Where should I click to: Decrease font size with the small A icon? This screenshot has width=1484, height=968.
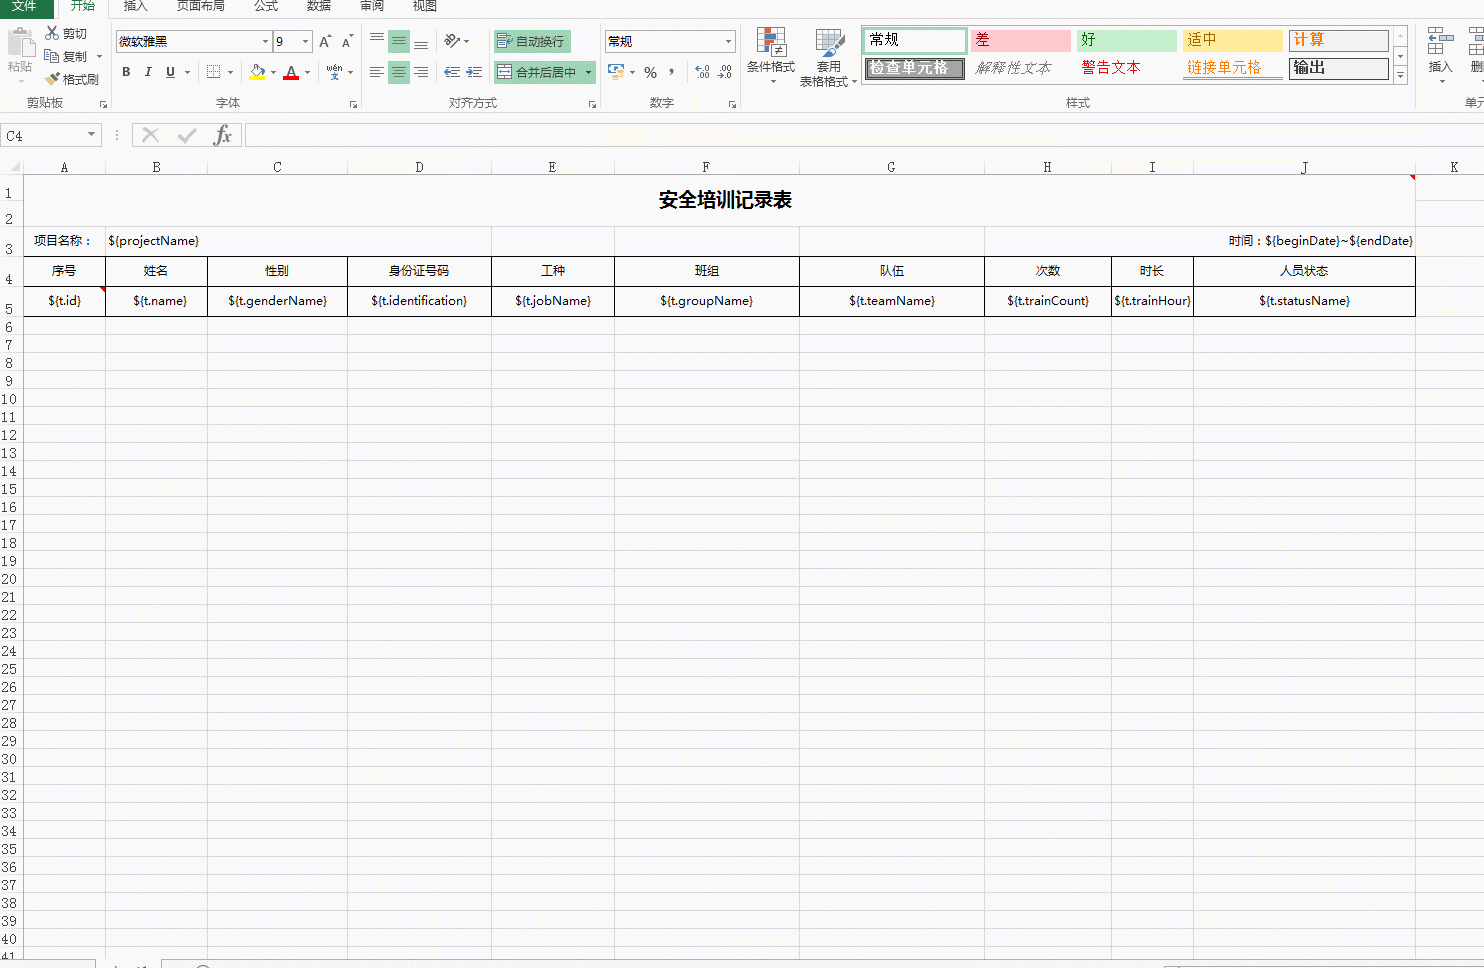347,41
